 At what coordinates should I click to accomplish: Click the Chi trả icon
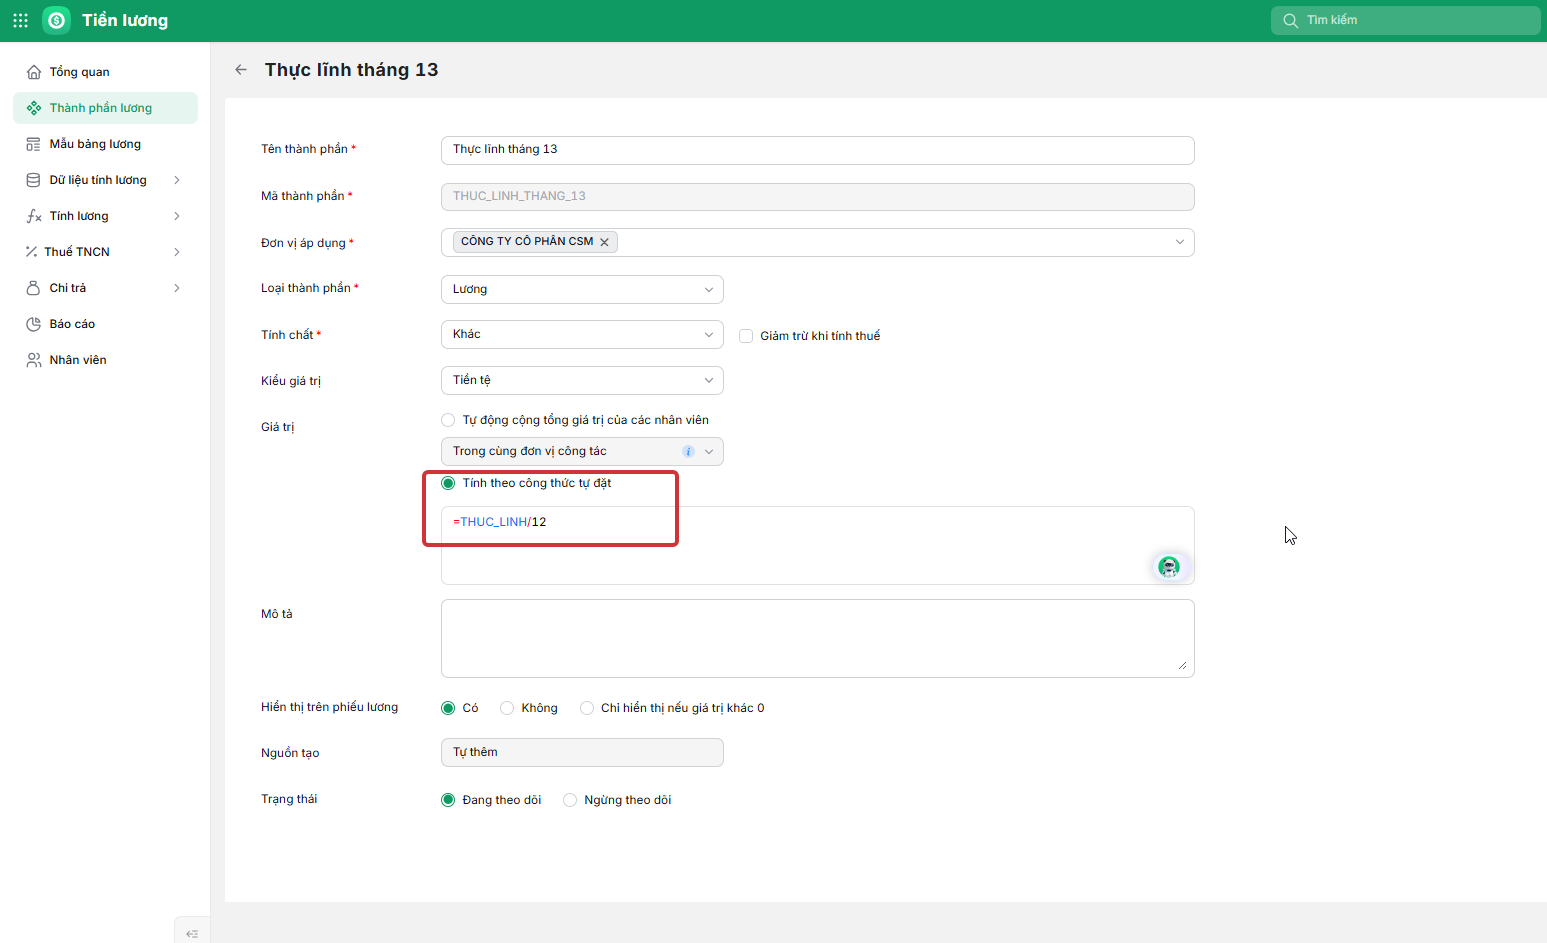(34, 288)
